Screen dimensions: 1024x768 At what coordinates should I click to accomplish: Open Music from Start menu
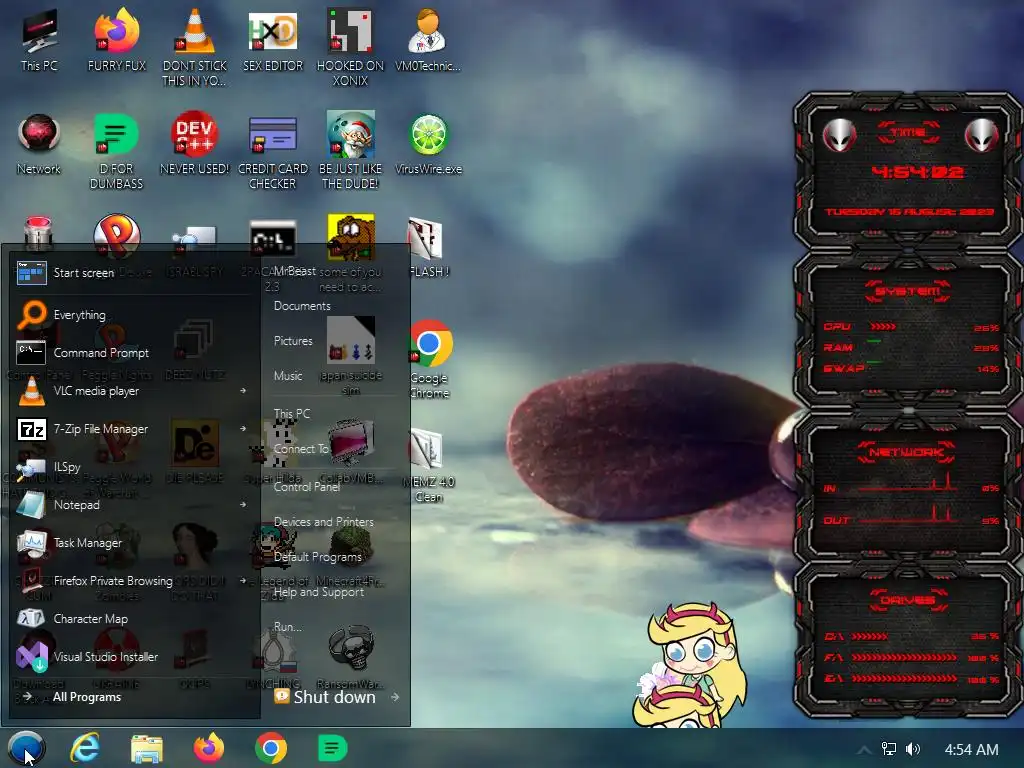288,376
